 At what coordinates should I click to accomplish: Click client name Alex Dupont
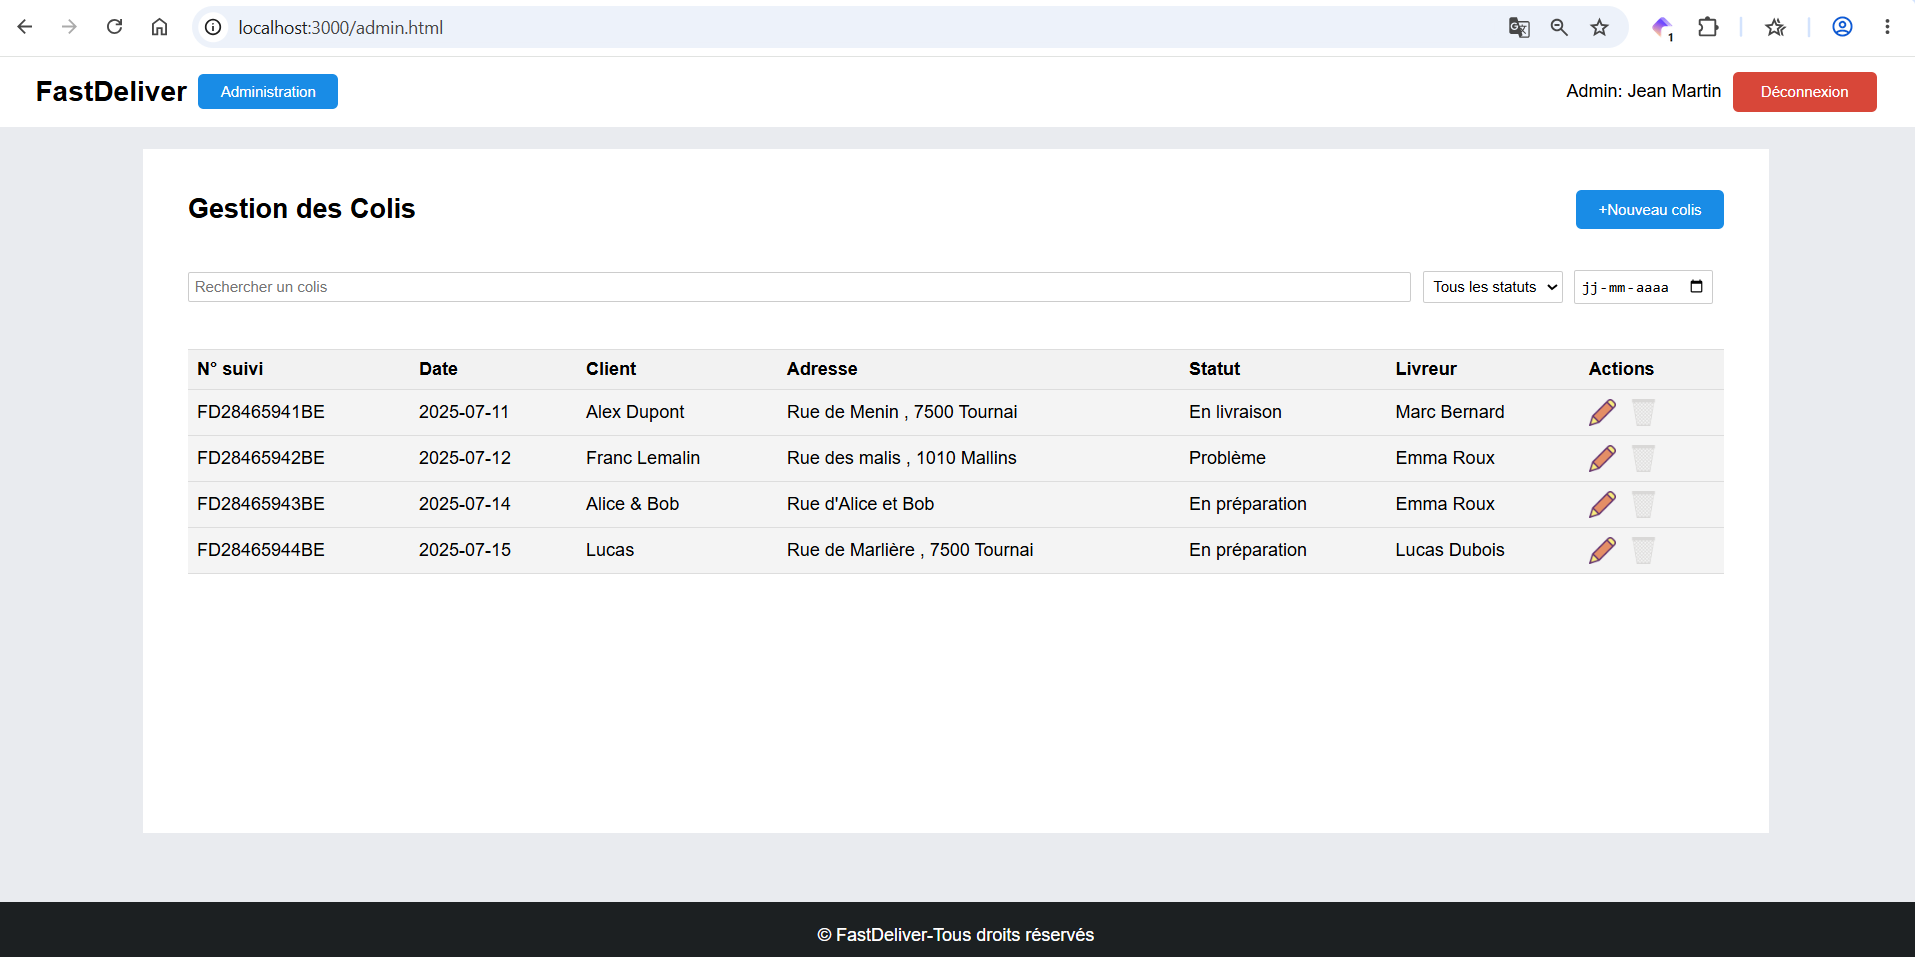pyautogui.click(x=635, y=412)
